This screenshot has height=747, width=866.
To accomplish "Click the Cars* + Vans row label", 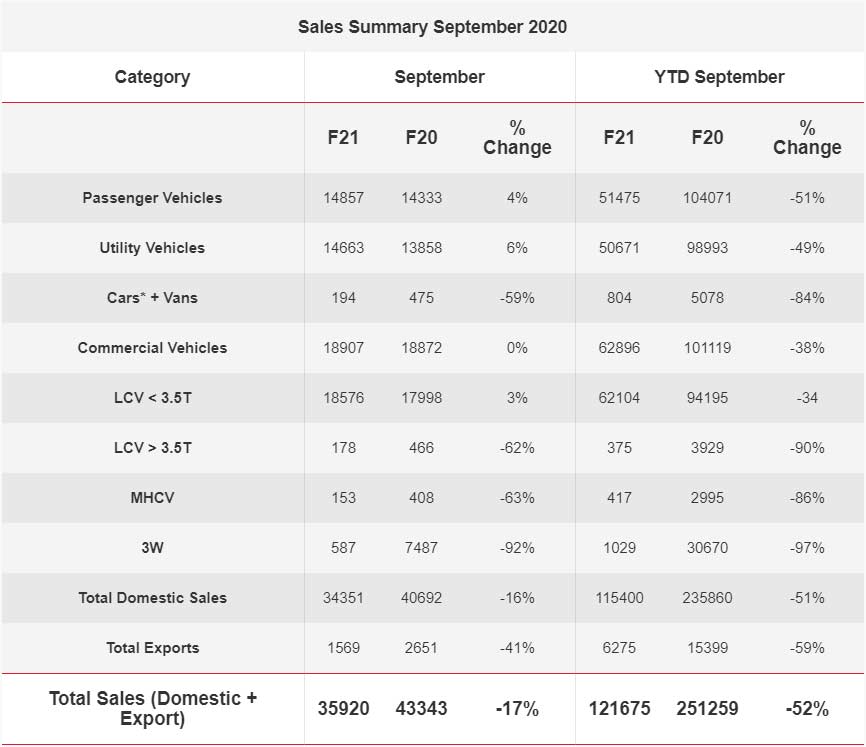I will click(x=152, y=298).
